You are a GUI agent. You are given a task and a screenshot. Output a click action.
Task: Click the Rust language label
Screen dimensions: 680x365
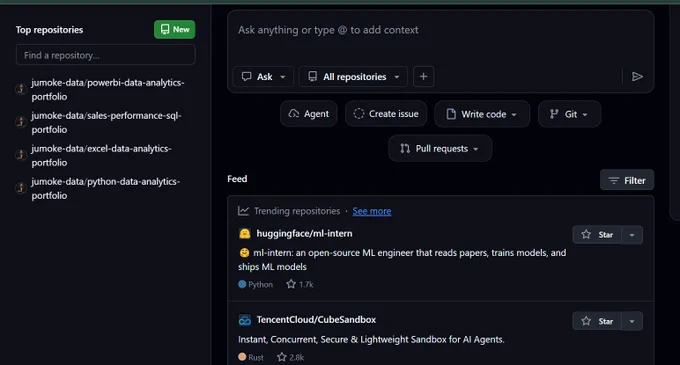pos(251,357)
